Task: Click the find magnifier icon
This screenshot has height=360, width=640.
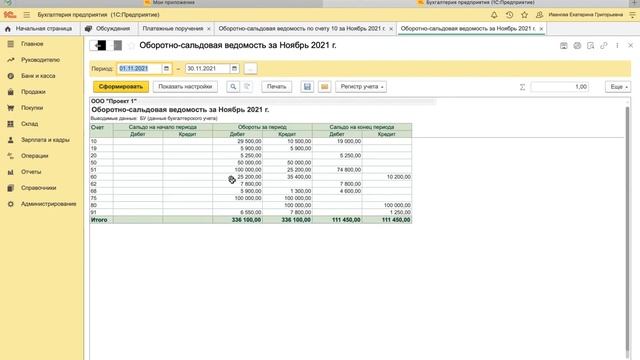Action: (x=233, y=87)
